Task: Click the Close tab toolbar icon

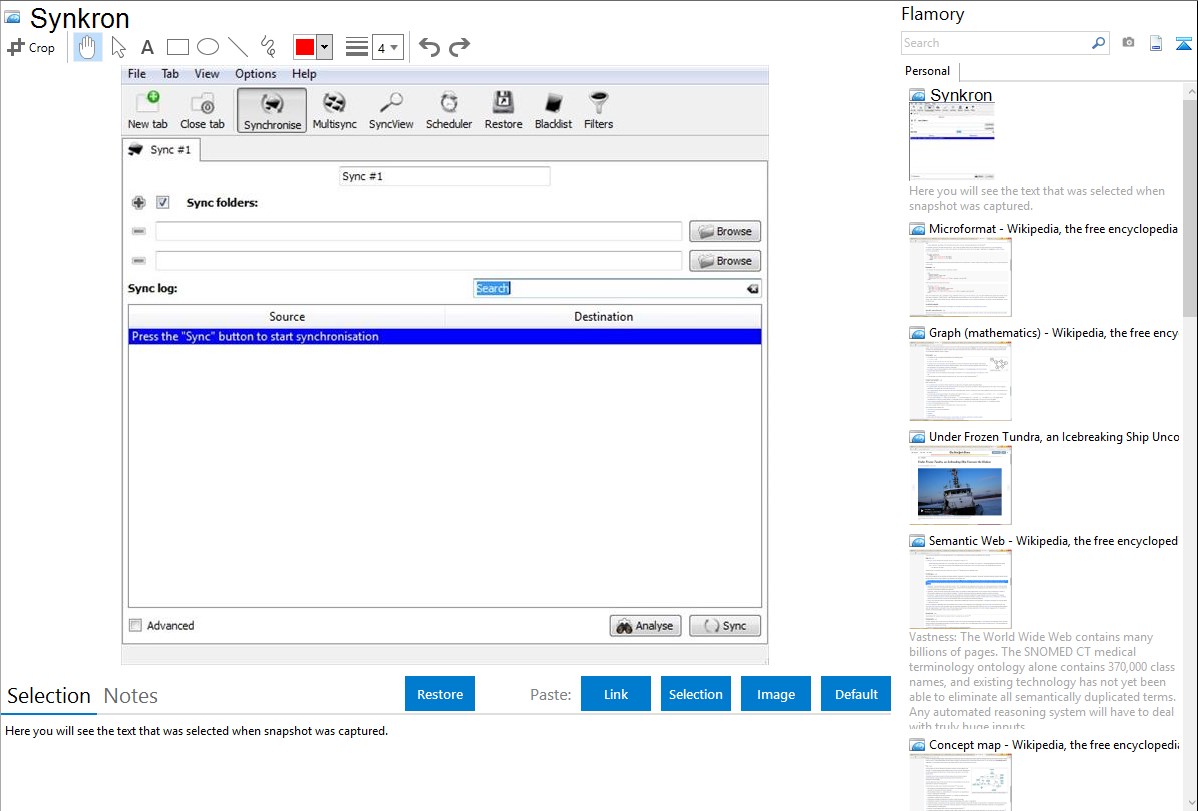Action: [x=202, y=110]
